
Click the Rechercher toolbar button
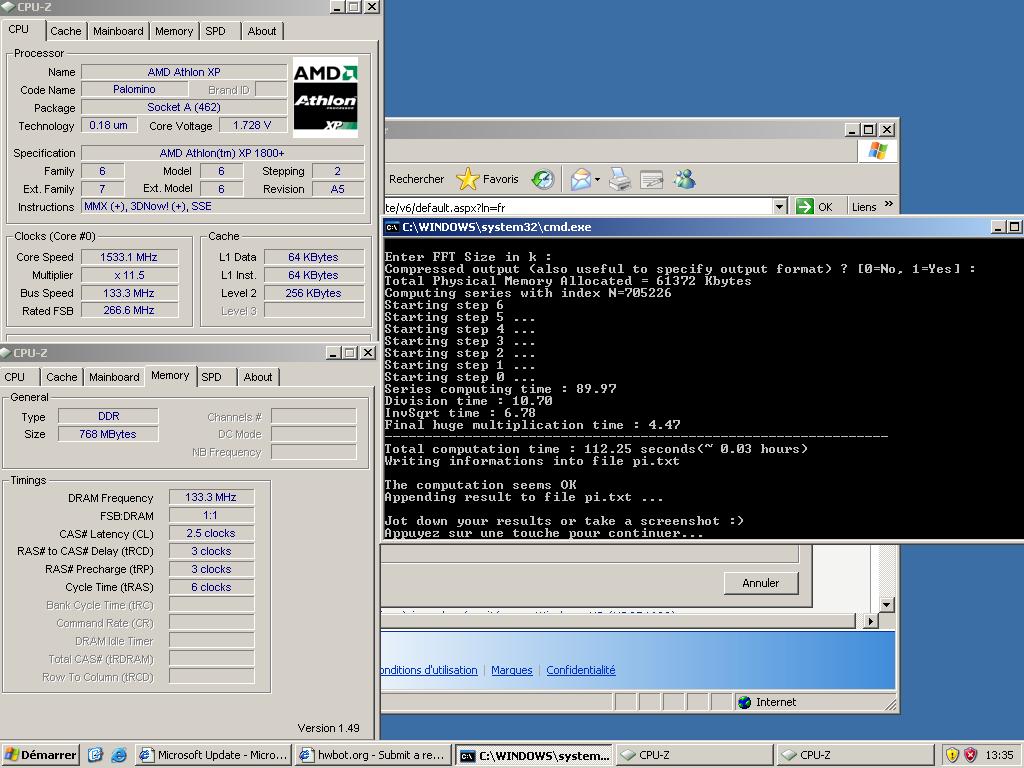click(417, 179)
